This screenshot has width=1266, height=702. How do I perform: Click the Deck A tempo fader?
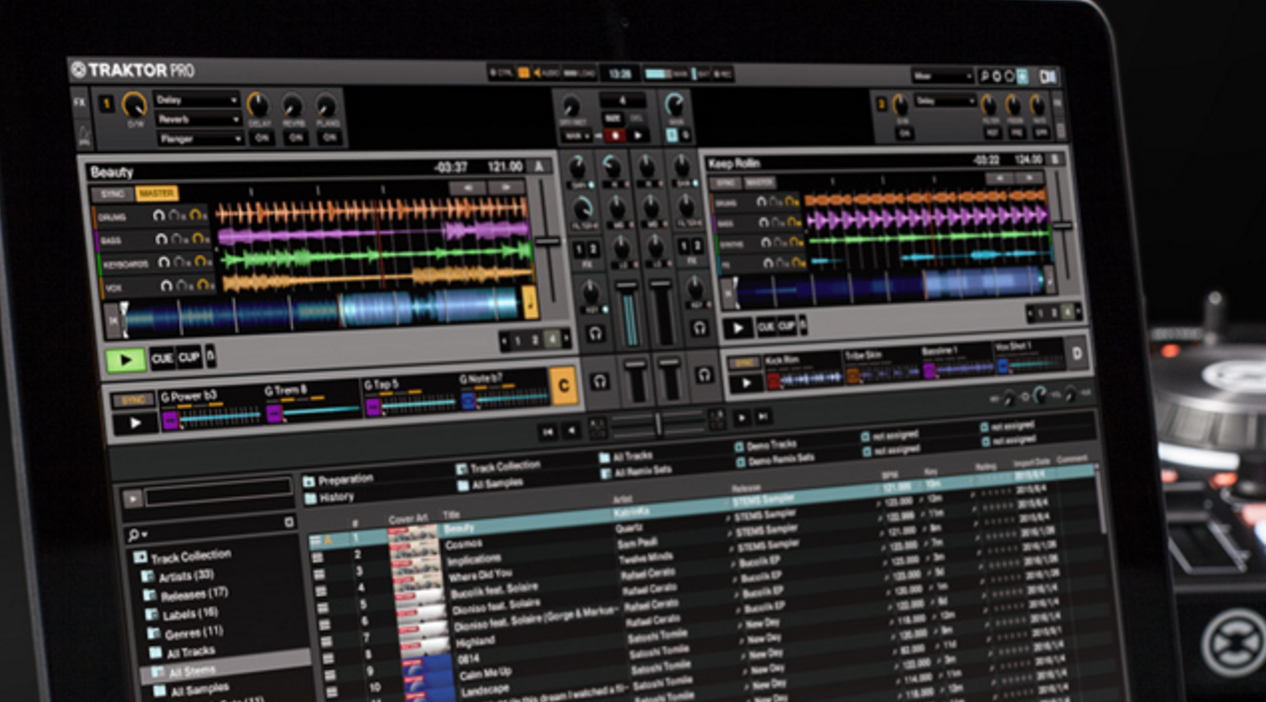tap(548, 241)
